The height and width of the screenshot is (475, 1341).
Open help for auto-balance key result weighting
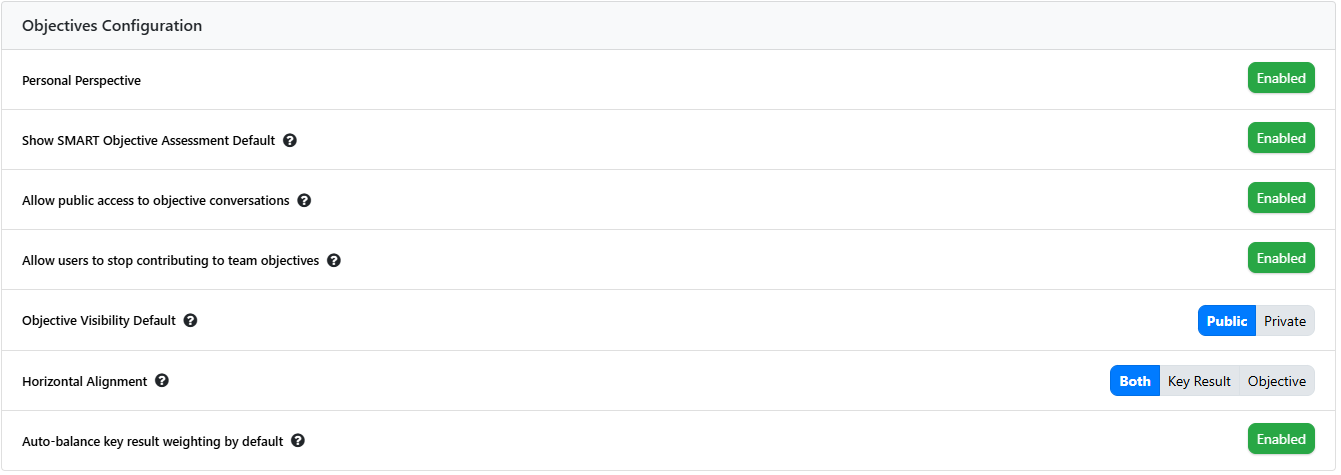298,441
